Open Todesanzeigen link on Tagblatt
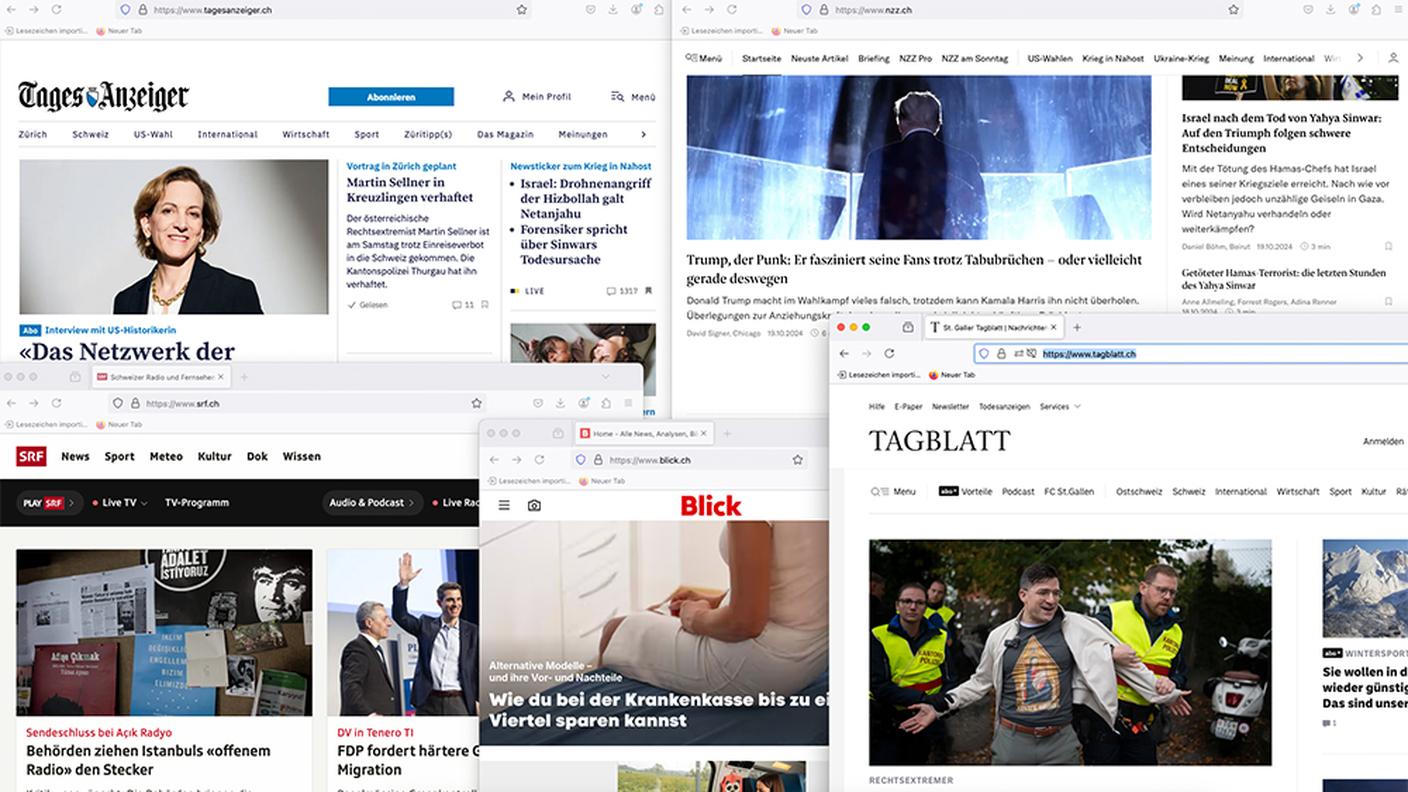1408x792 pixels. point(1004,407)
